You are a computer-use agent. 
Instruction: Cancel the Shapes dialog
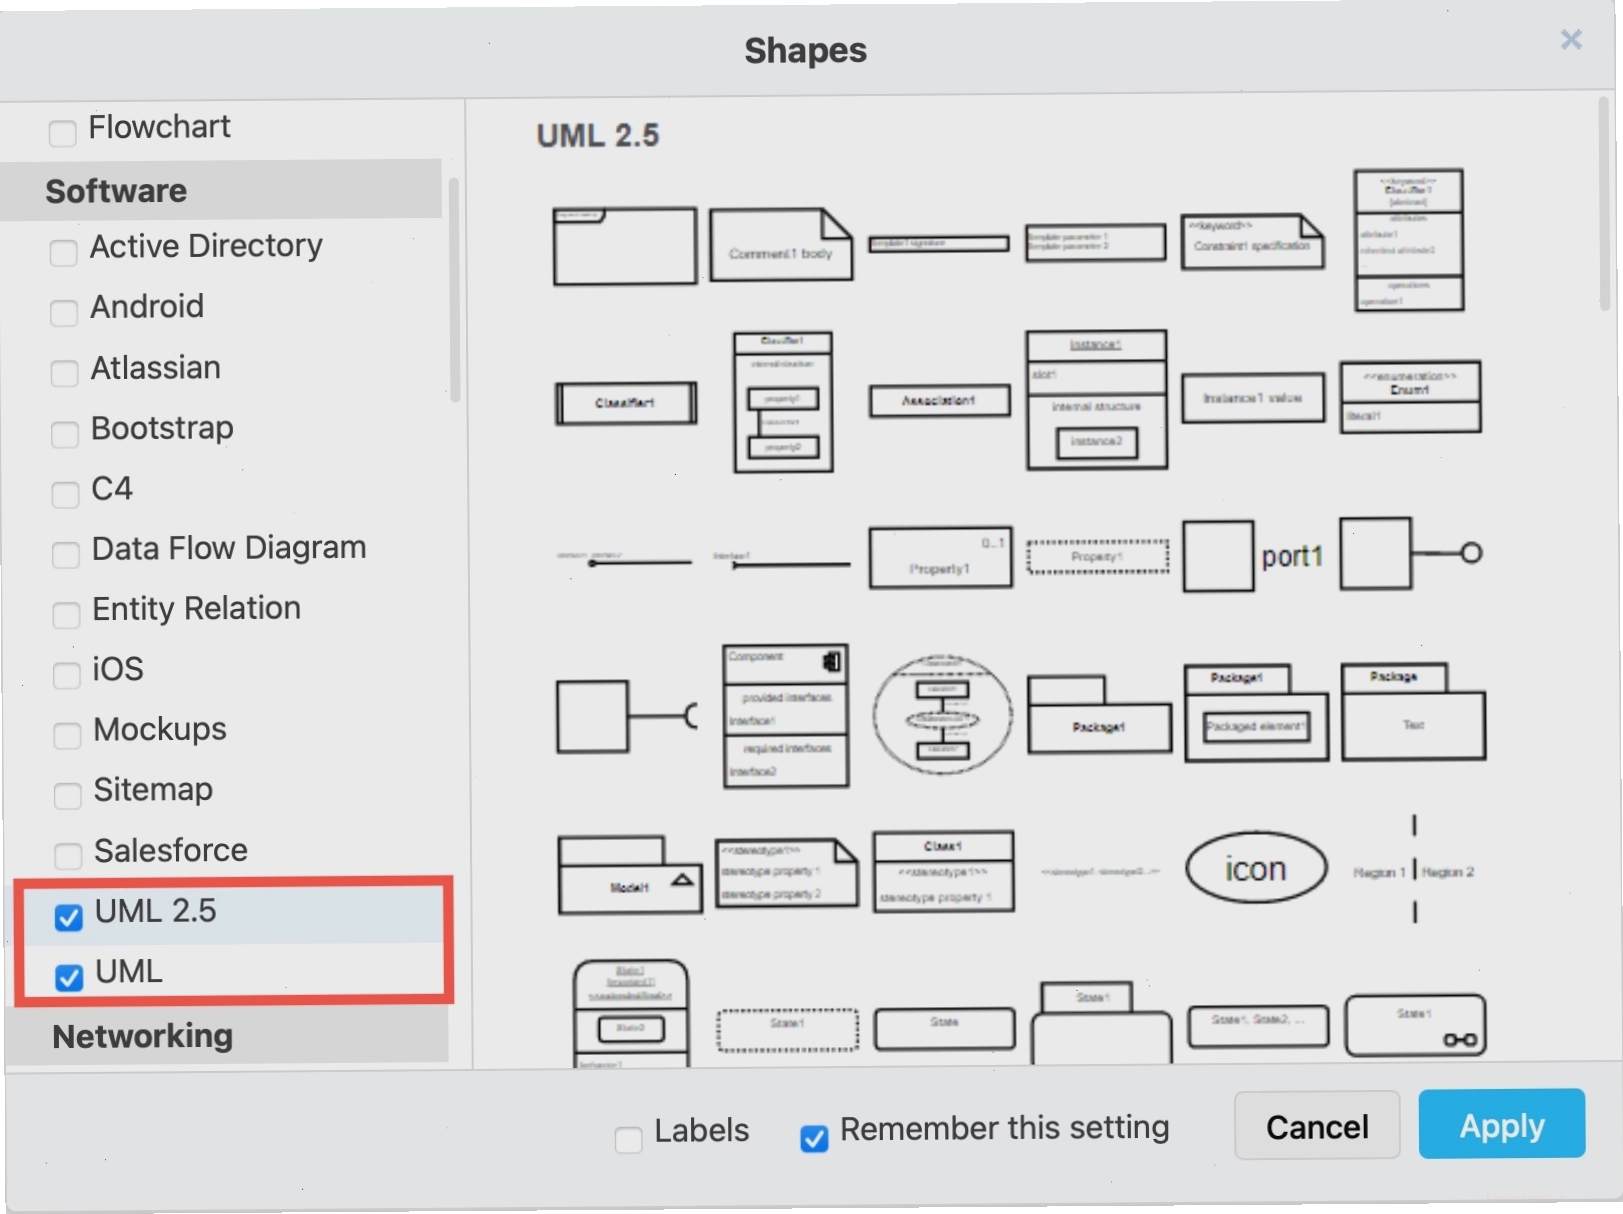tap(1317, 1126)
